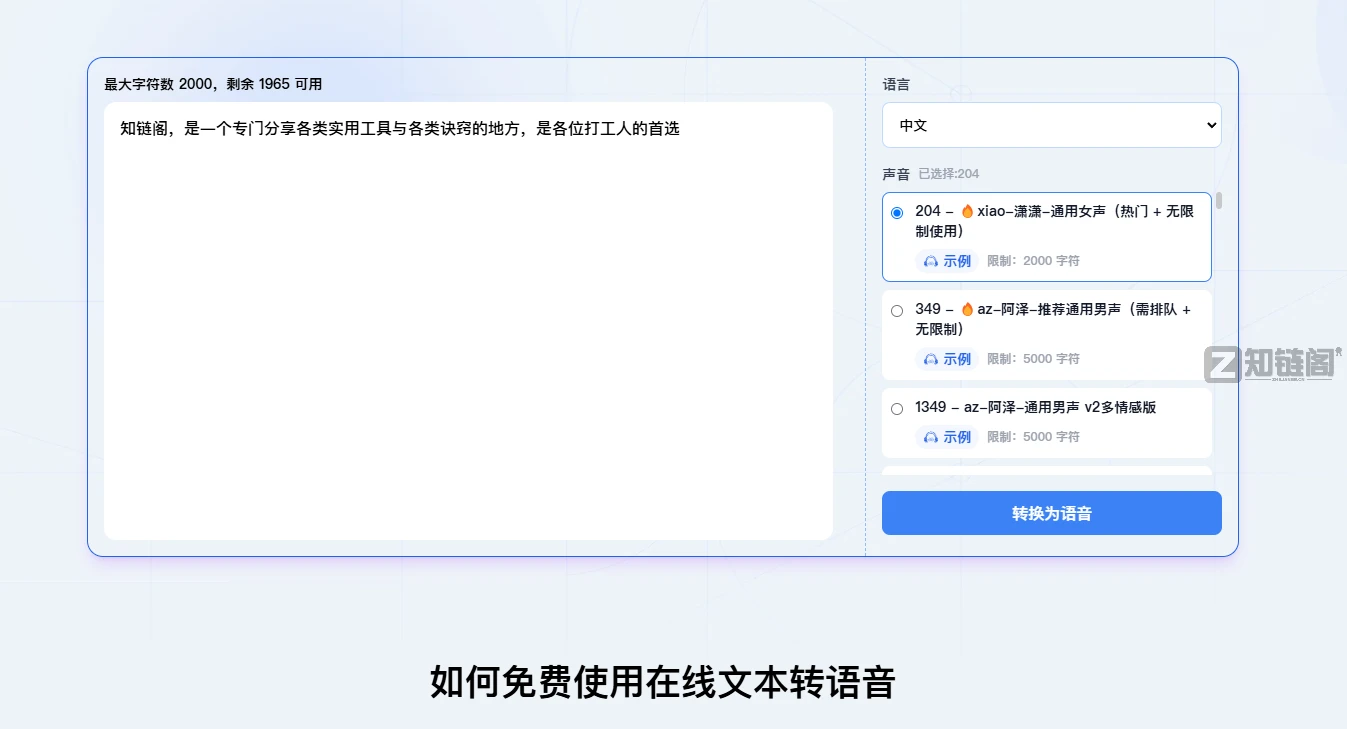Open the 示例 sample link for voice 204
The image size is (1347, 729).
[957, 261]
